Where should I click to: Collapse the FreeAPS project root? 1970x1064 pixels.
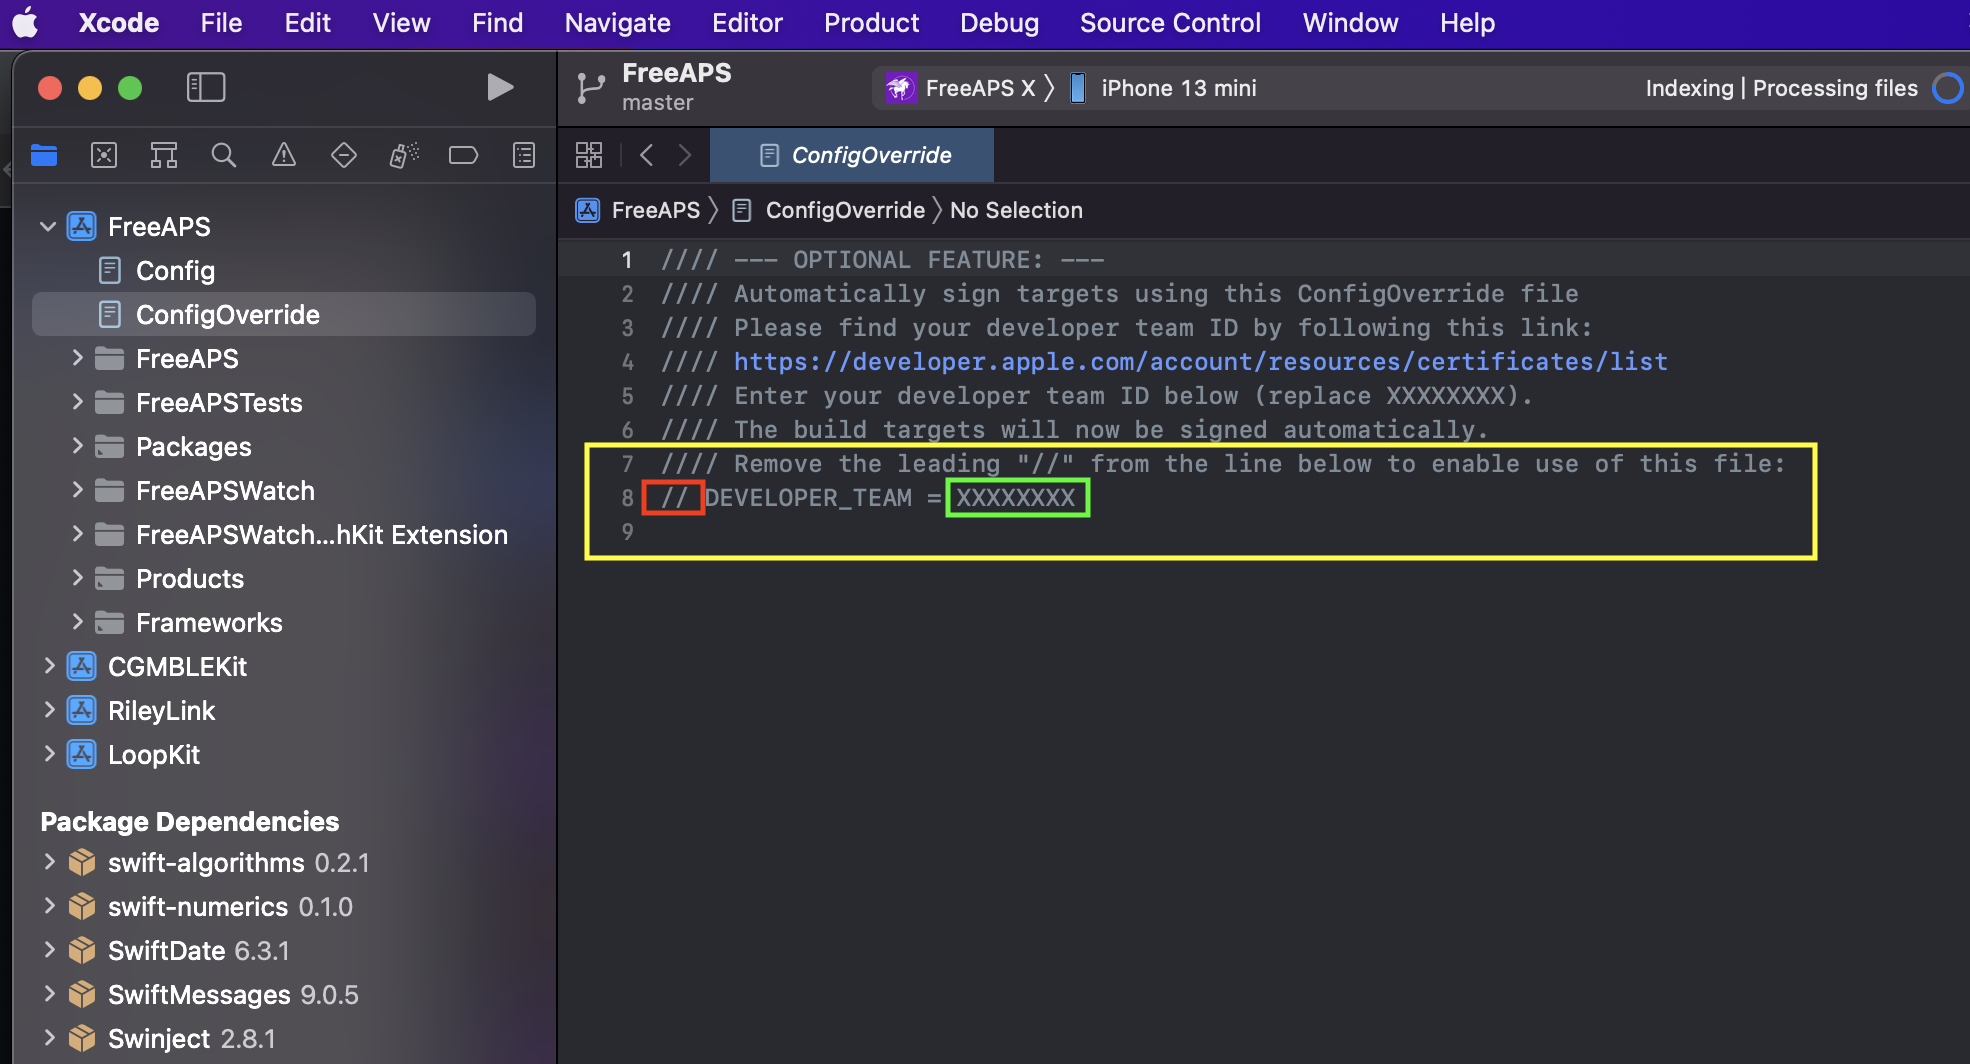pos(47,226)
